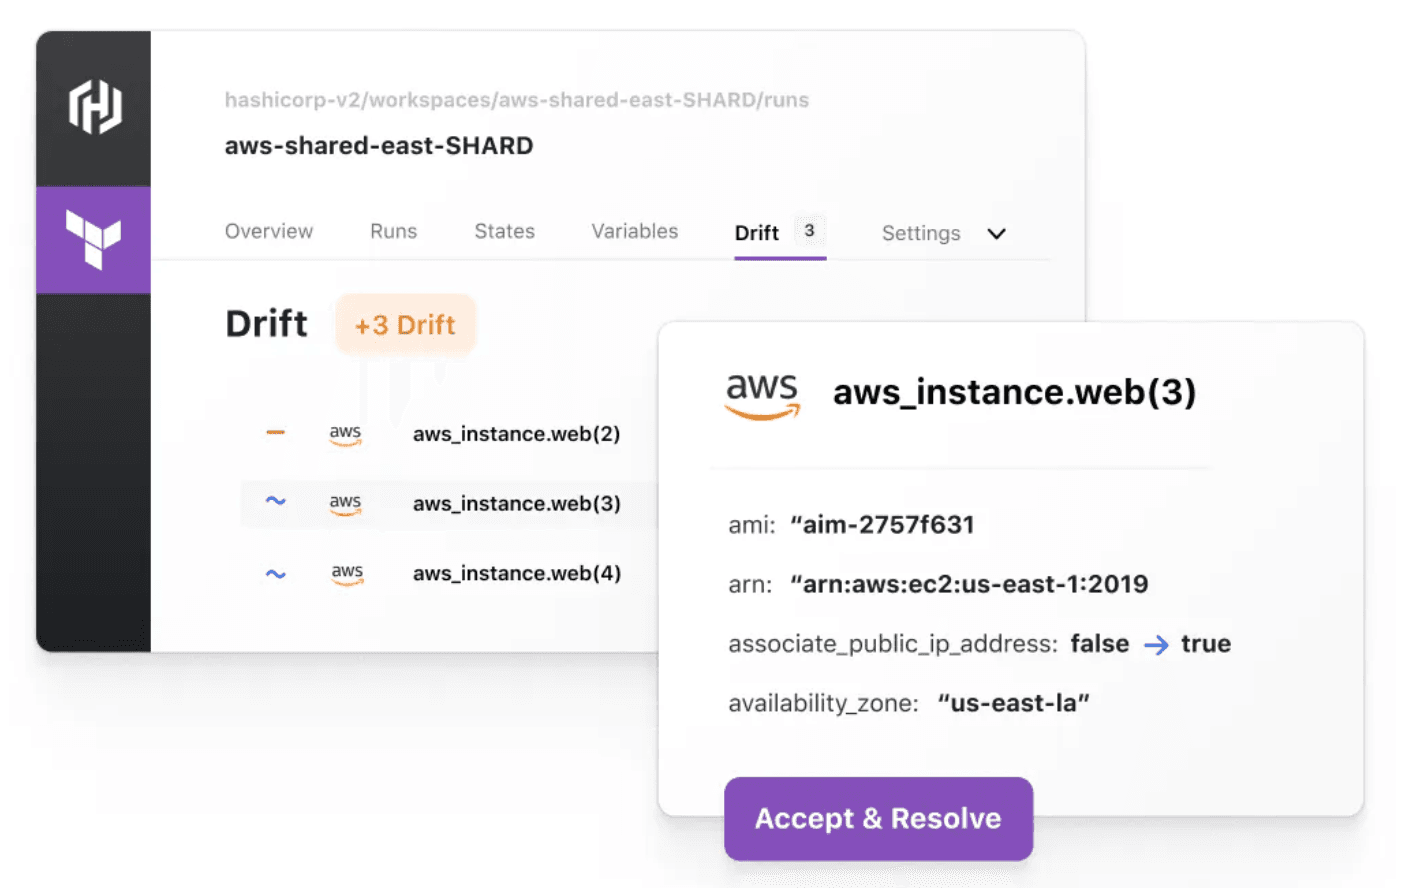Click the HashiCorp logo in sidebar
This screenshot has height=888, width=1412.
click(95, 107)
